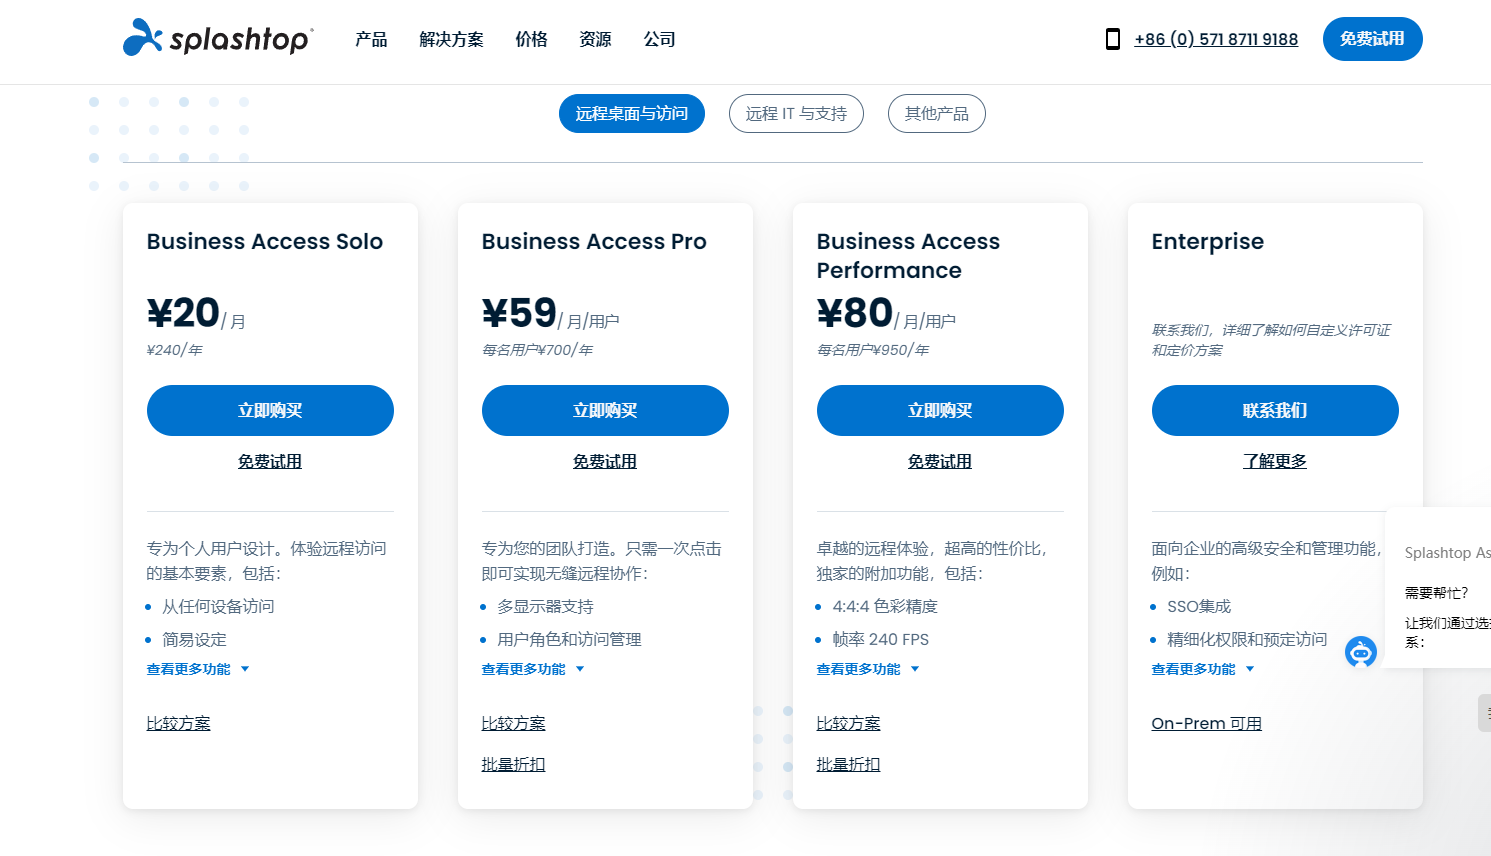Image resolution: width=1491 pixels, height=856 pixels.
Task: Buy Business Access Solo with 立即购买
Action: pyautogui.click(x=270, y=410)
